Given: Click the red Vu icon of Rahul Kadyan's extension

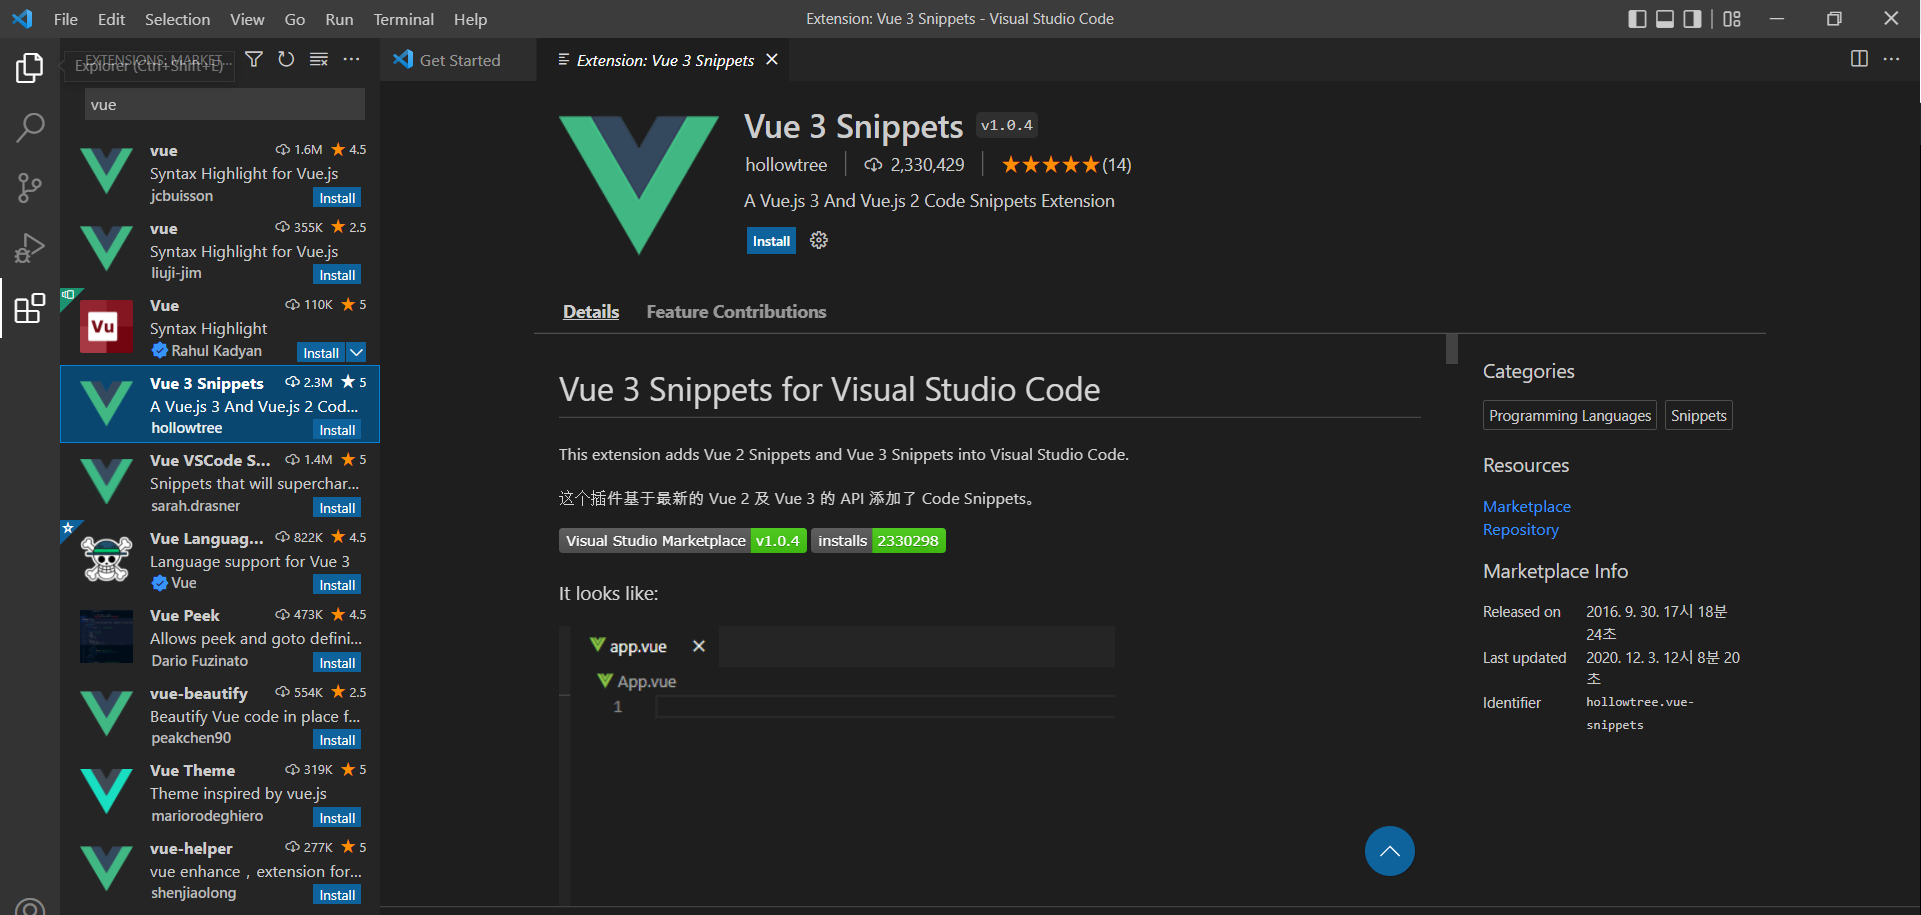Looking at the screenshot, I should pos(106,327).
